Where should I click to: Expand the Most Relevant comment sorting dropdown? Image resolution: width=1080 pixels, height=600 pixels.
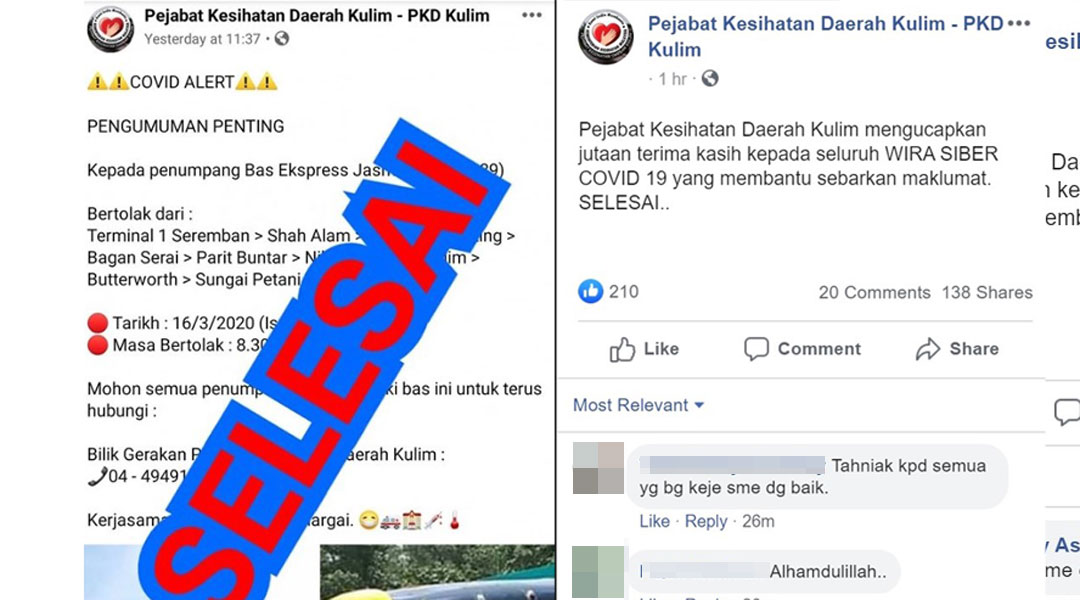638,405
